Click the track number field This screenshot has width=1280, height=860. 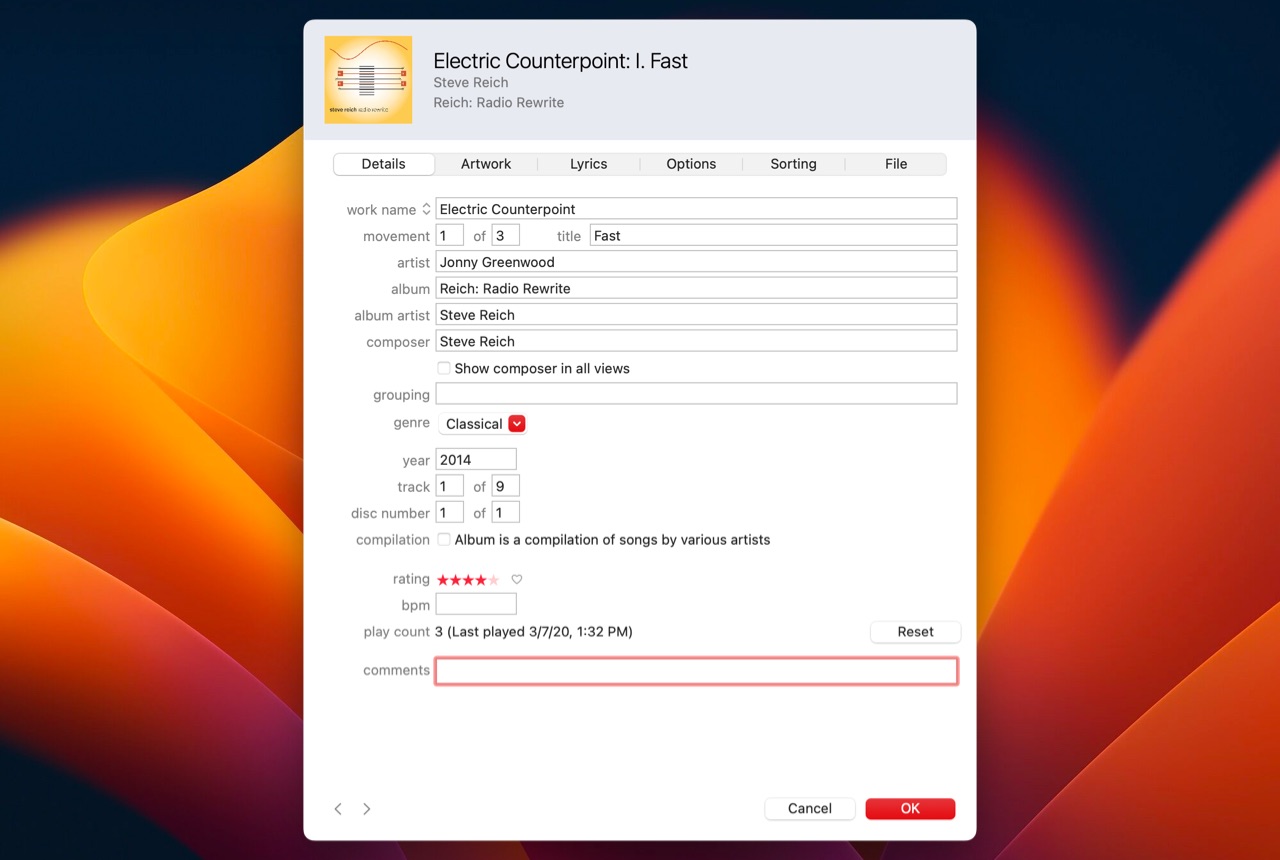(450, 487)
